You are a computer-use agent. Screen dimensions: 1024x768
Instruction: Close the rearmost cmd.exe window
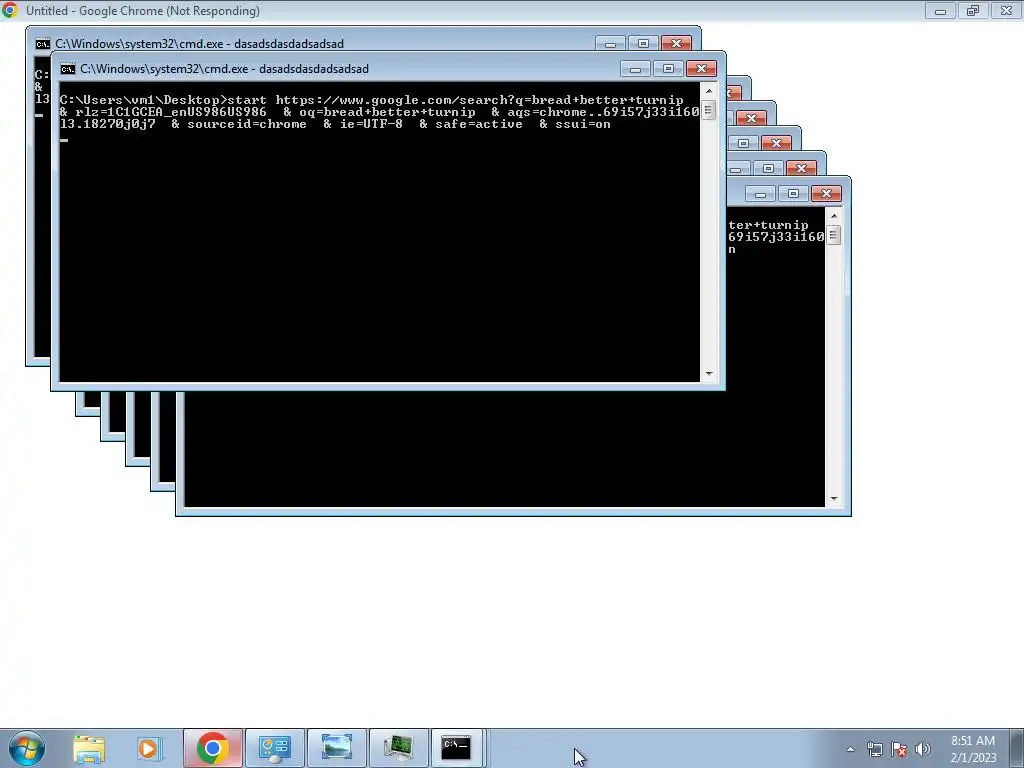(677, 44)
